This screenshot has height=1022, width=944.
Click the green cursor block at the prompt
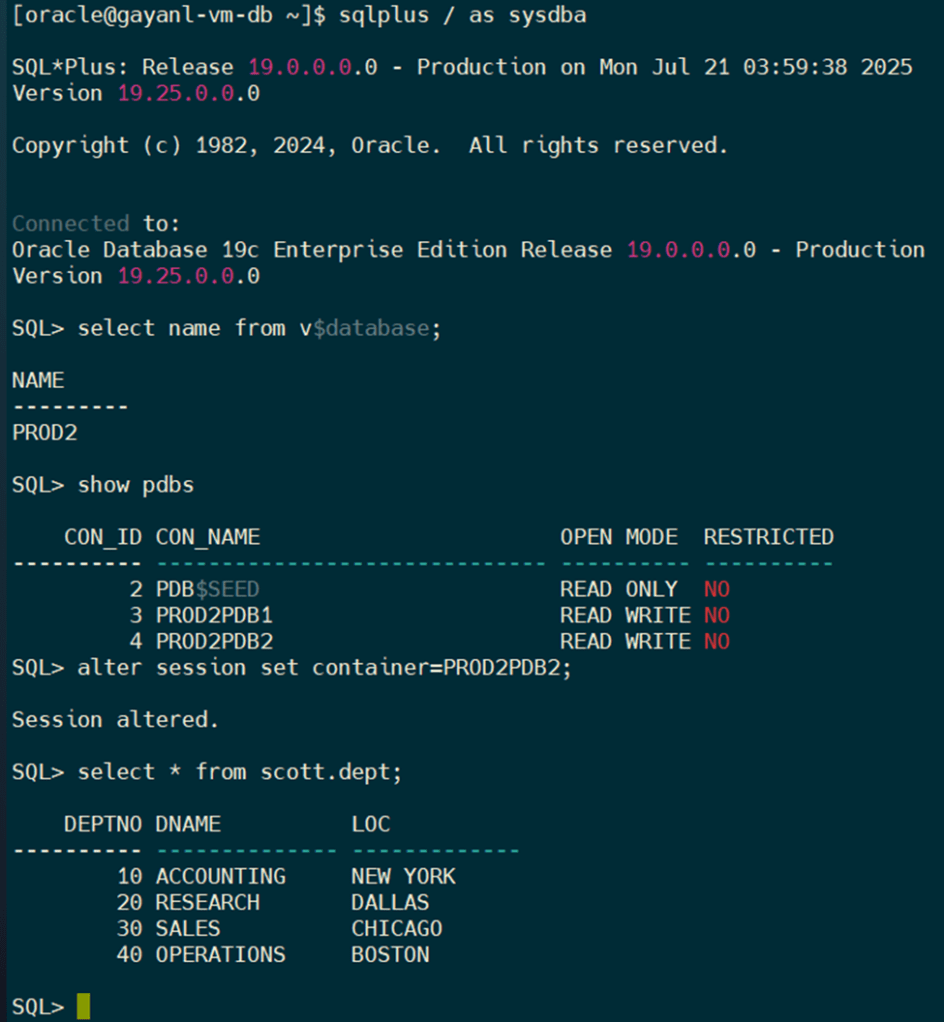click(x=83, y=1006)
